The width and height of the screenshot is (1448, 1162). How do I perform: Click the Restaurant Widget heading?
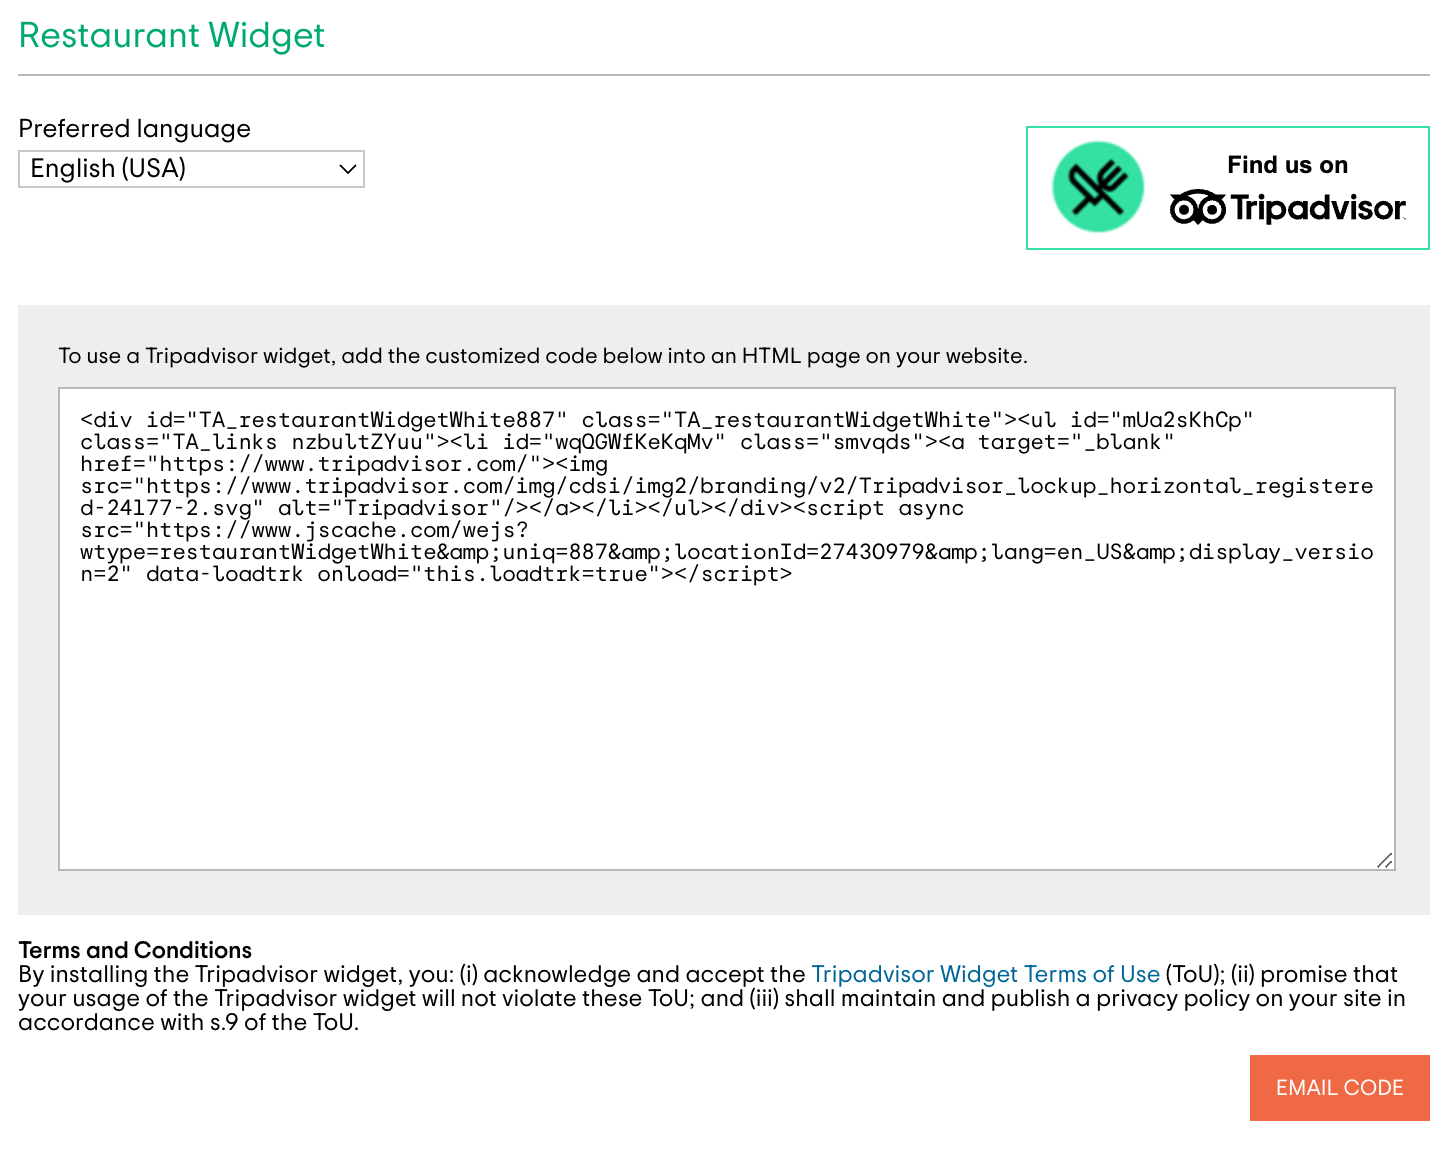point(172,36)
